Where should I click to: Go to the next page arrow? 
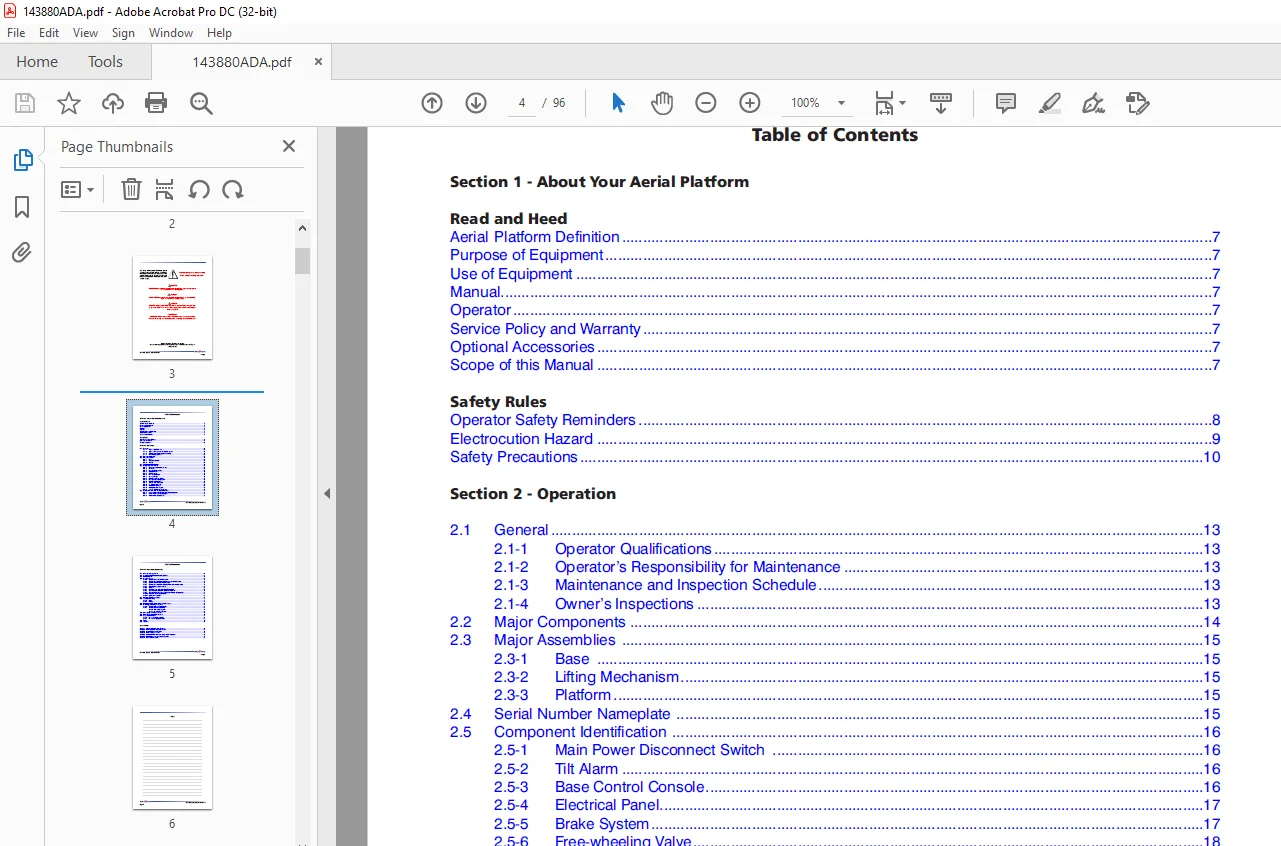[x=476, y=103]
